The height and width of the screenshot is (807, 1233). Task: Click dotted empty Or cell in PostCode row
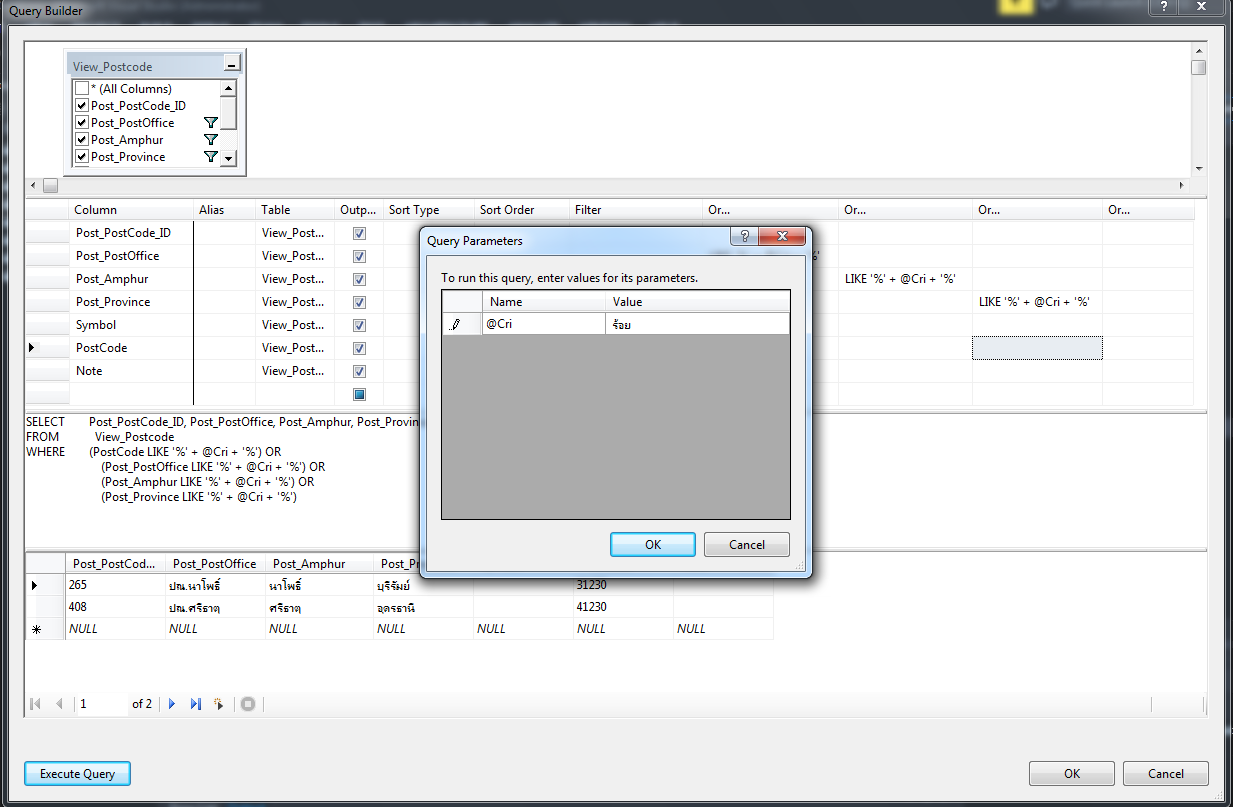click(x=1037, y=348)
